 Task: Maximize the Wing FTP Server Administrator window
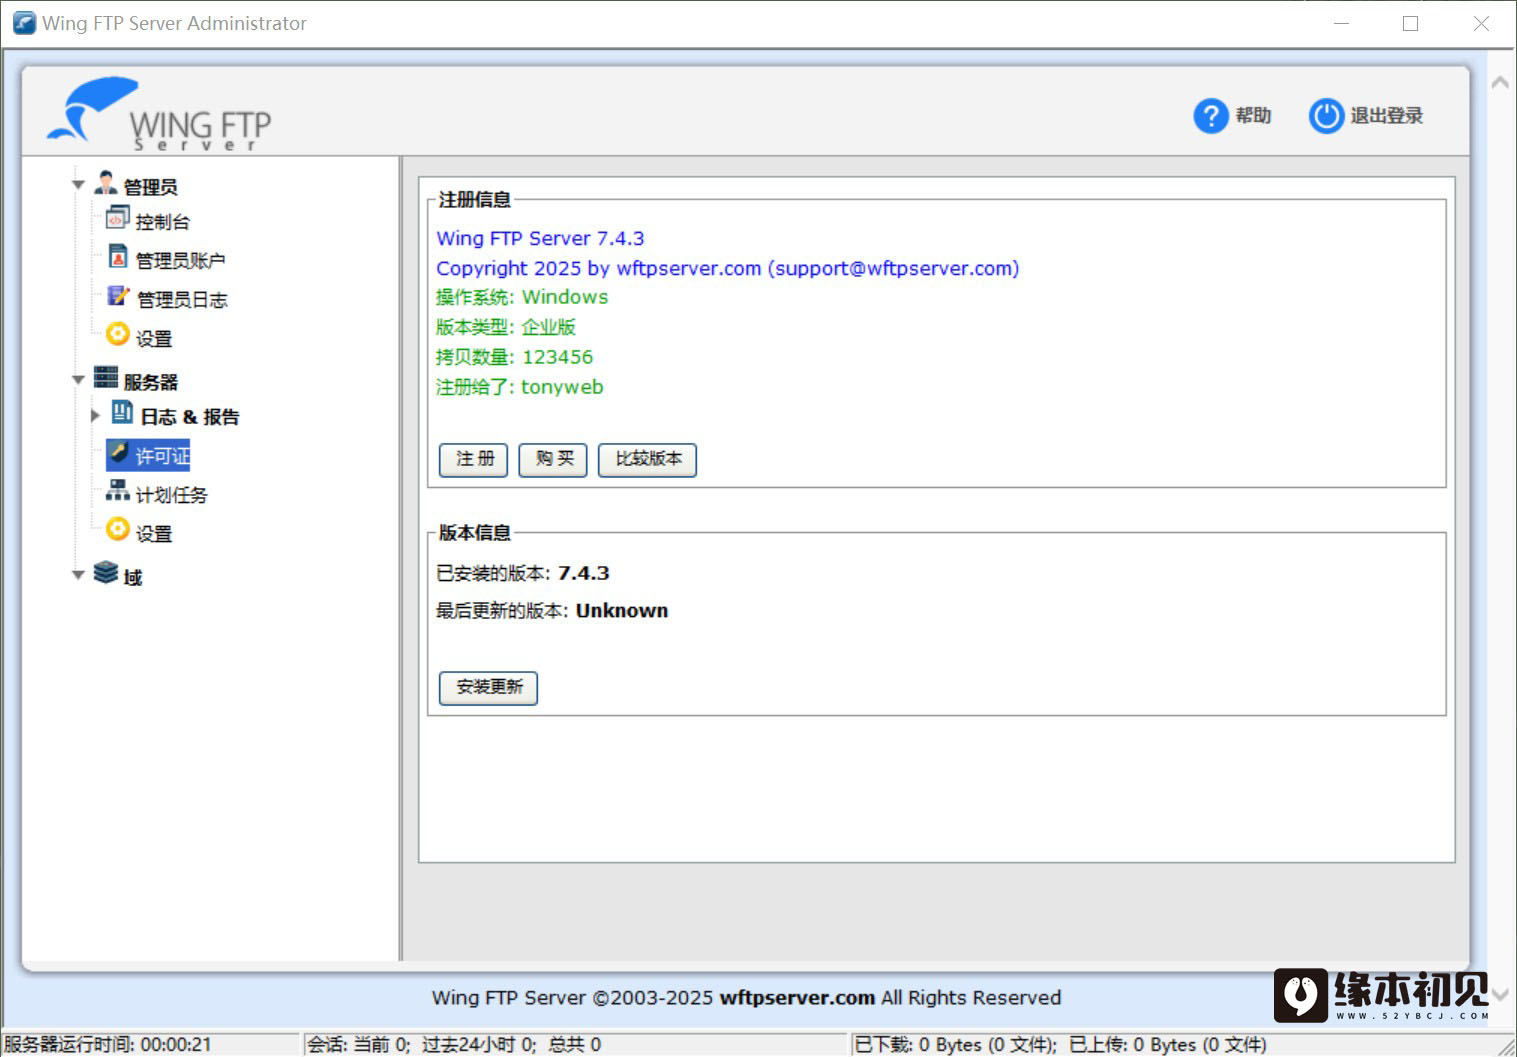click(1411, 23)
